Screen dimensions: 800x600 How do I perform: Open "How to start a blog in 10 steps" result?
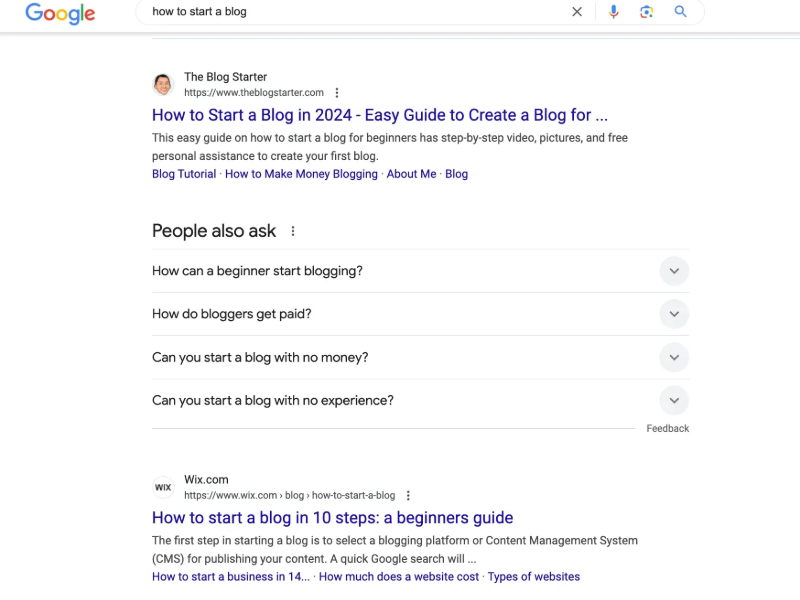tap(332, 518)
